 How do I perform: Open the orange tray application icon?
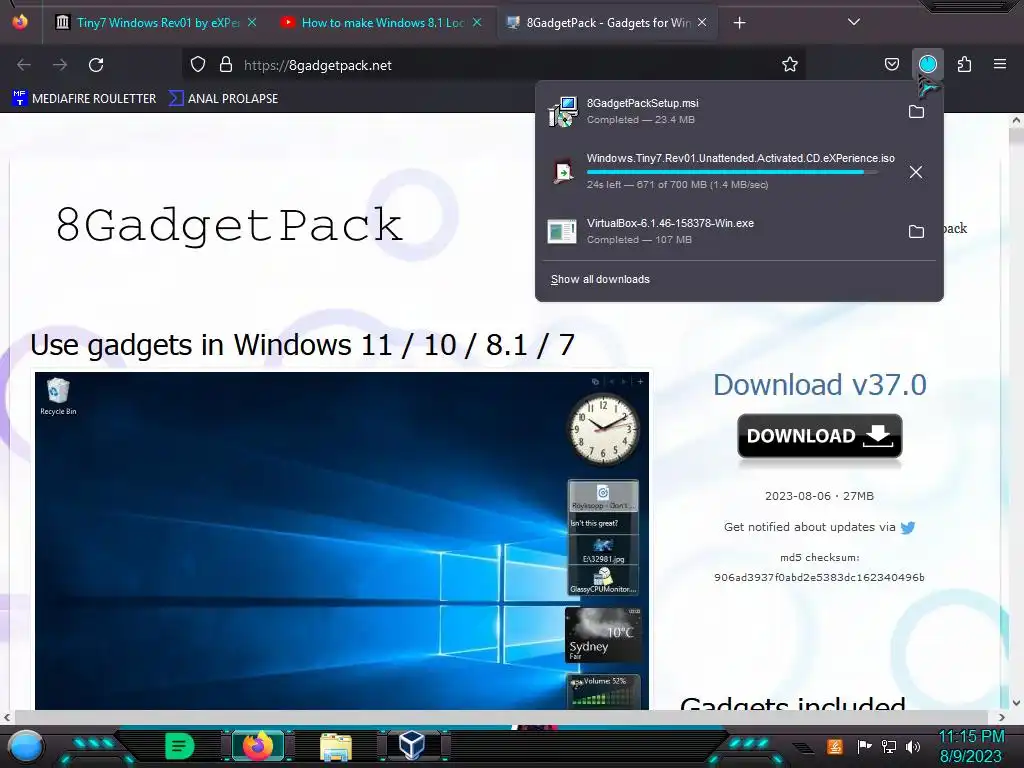[835, 746]
